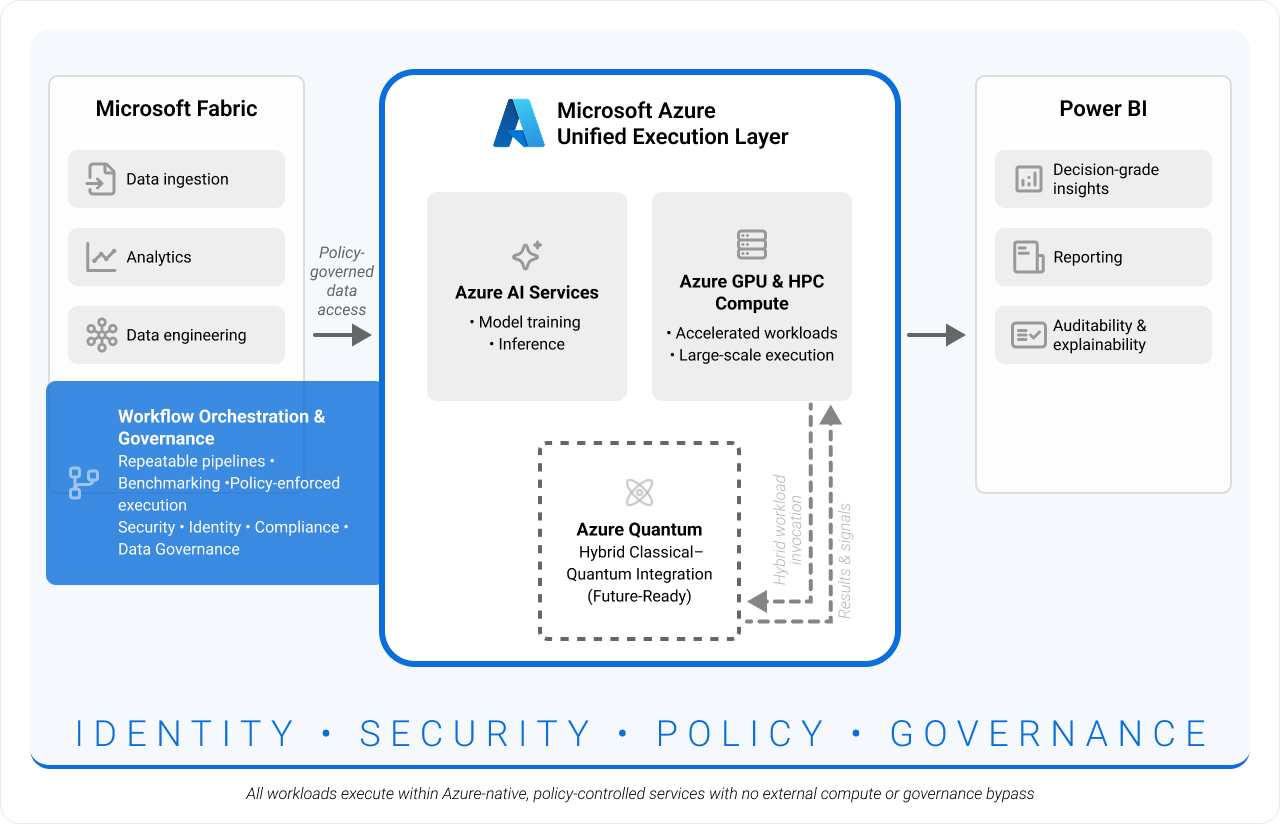
Task: Click the Azure AI Services sparkle icon
Action: coord(527,255)
